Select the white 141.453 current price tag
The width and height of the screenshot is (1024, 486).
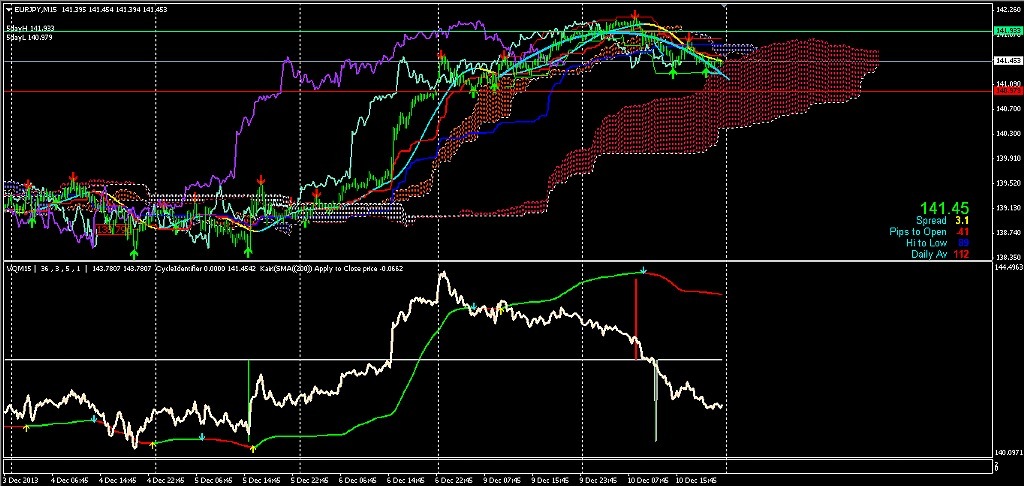click(x=1006, y=61)
